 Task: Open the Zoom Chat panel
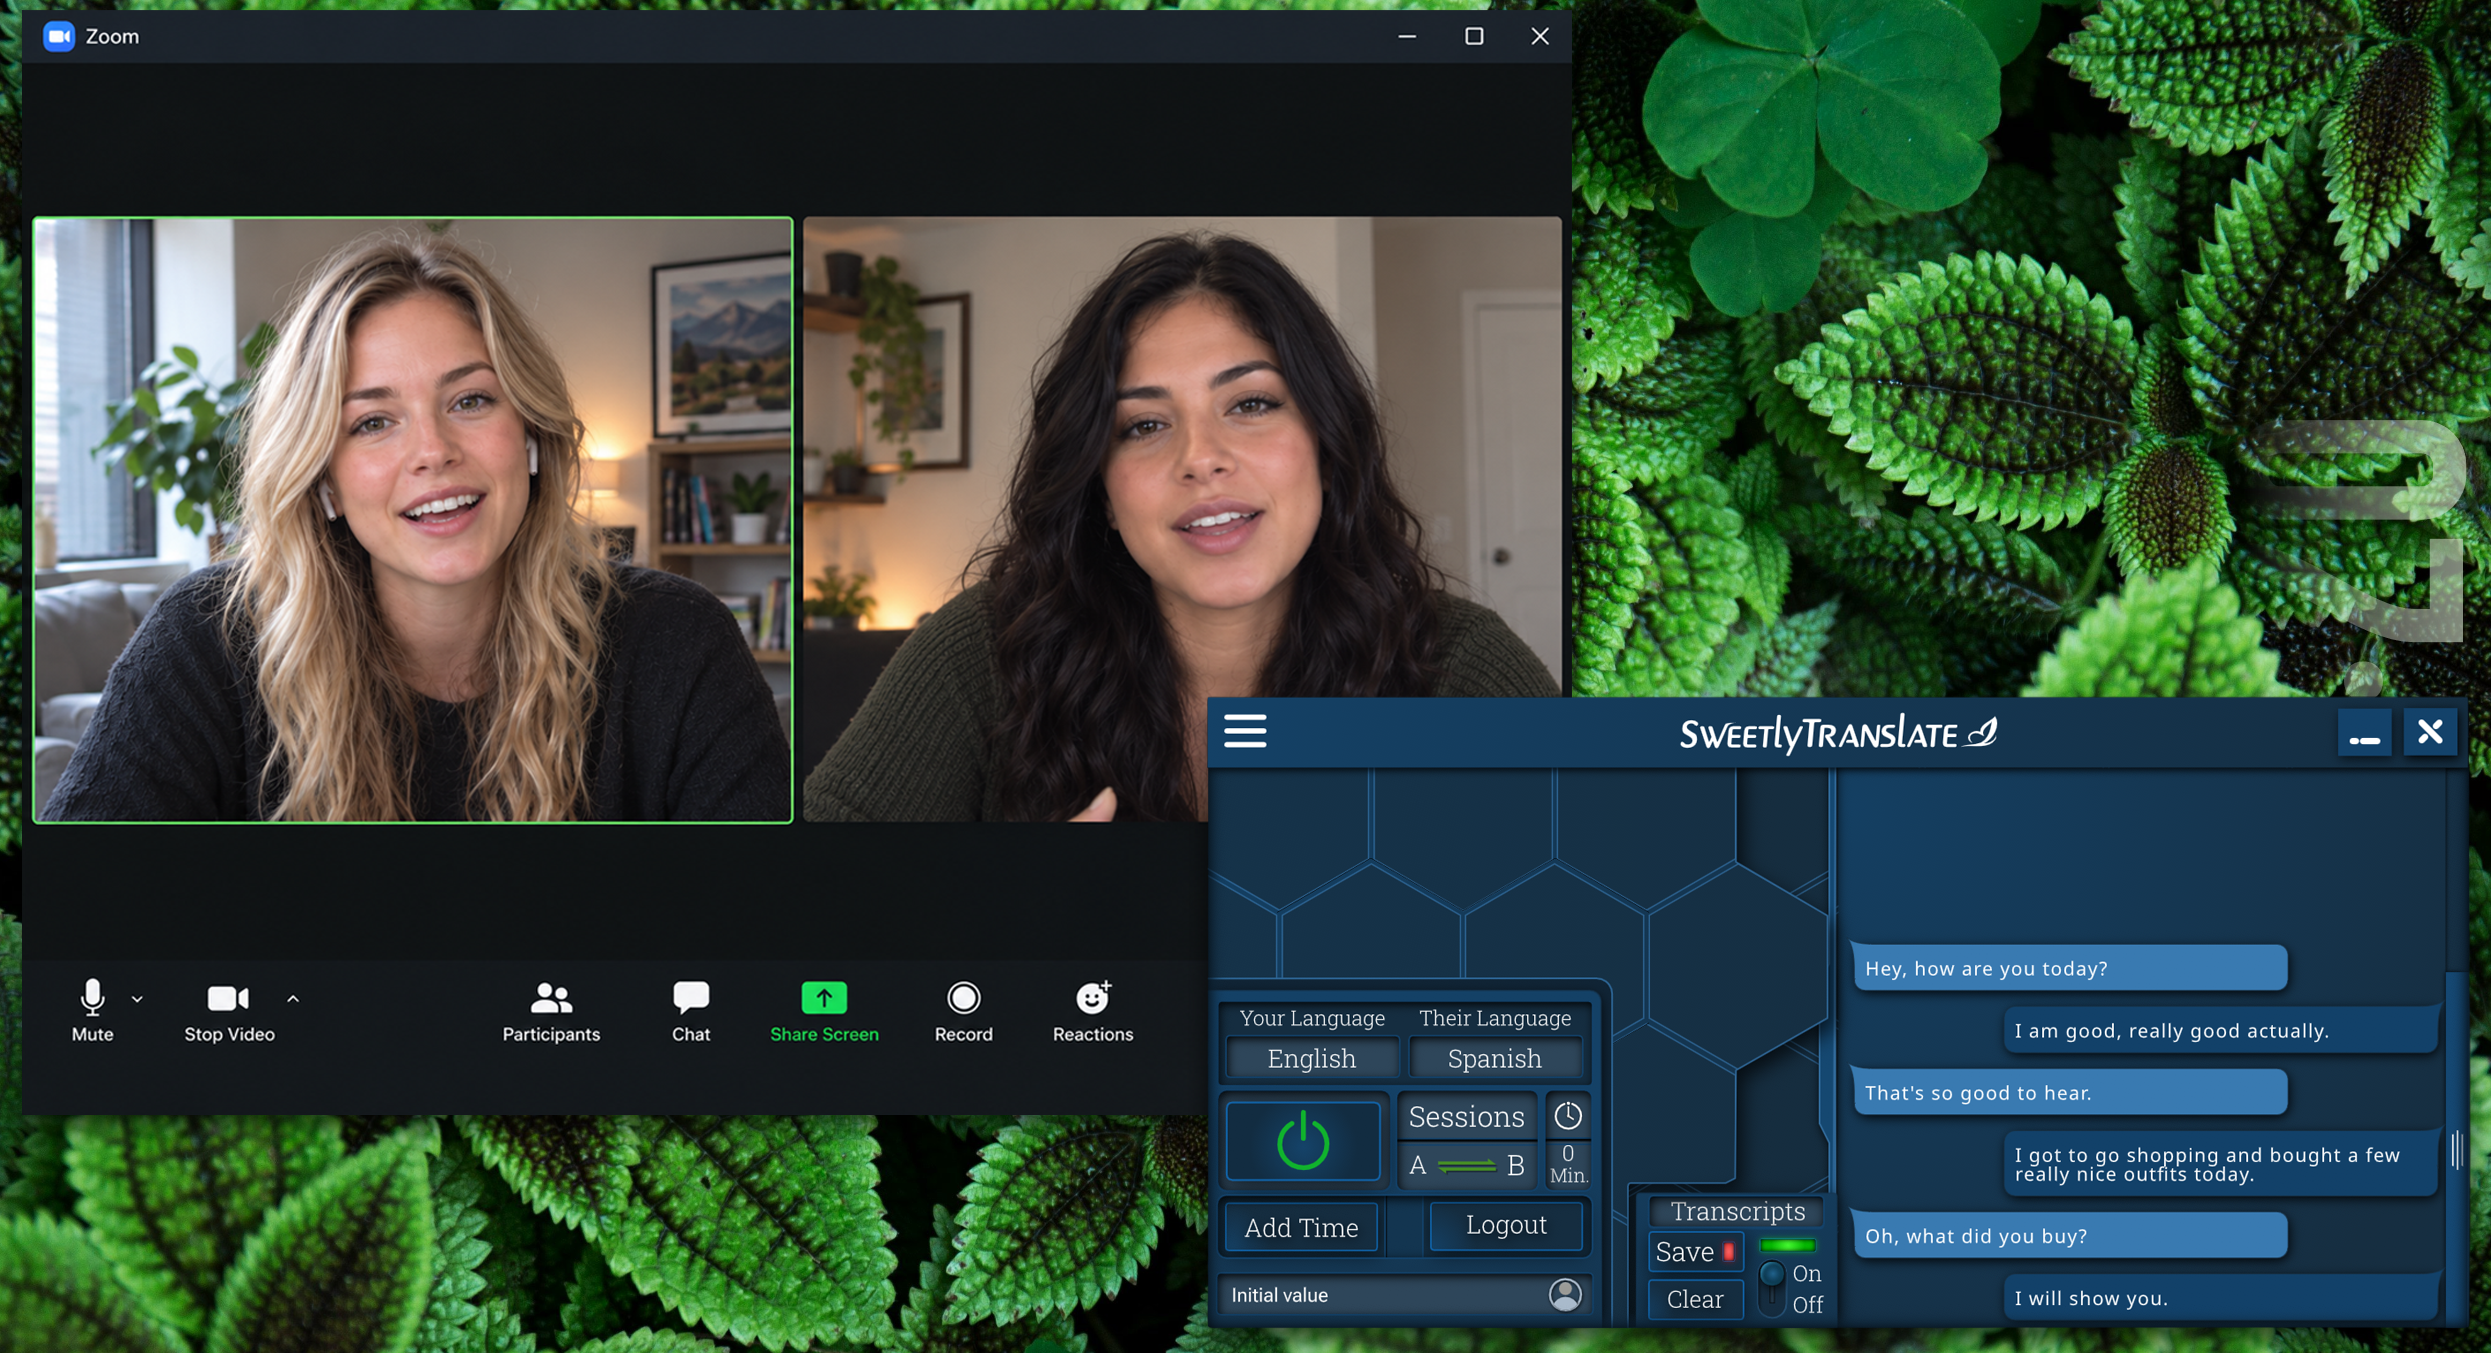point(691,1010)
